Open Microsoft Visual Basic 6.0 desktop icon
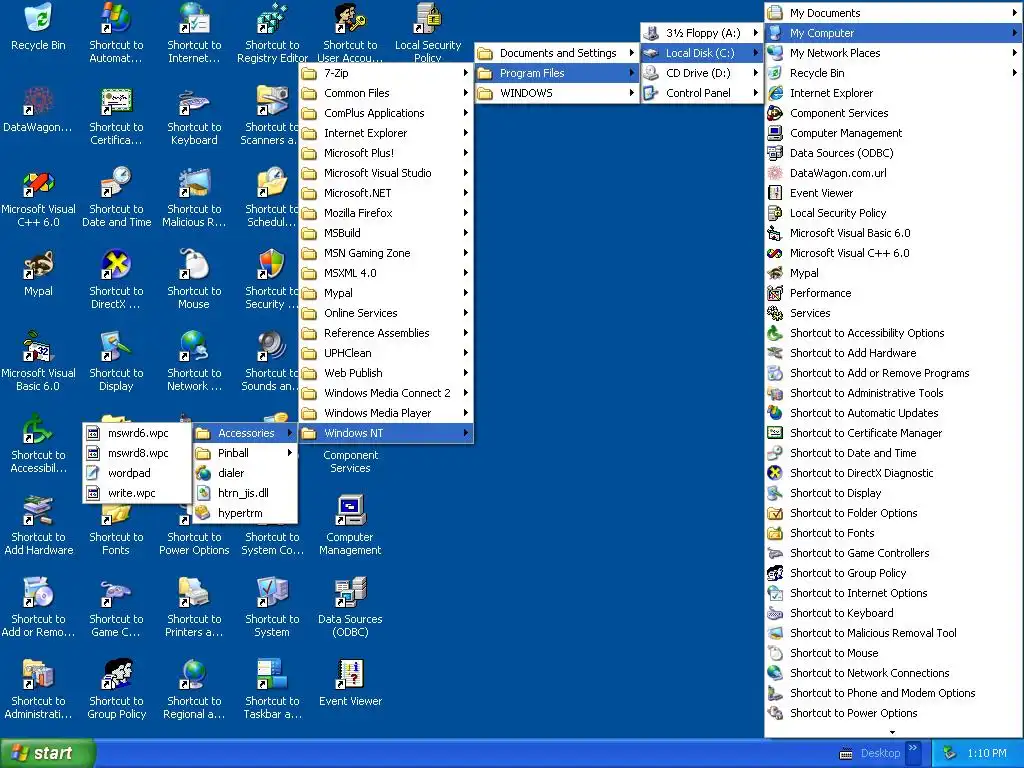 click(39, 362)
